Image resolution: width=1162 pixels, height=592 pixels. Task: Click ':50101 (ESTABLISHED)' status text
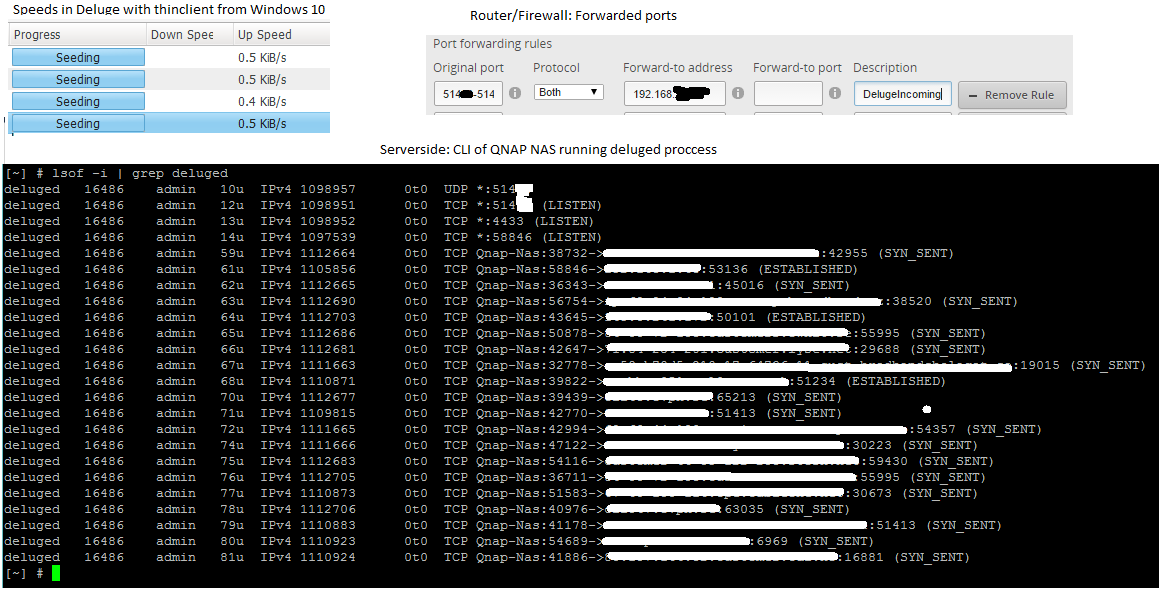coord(787,317)
